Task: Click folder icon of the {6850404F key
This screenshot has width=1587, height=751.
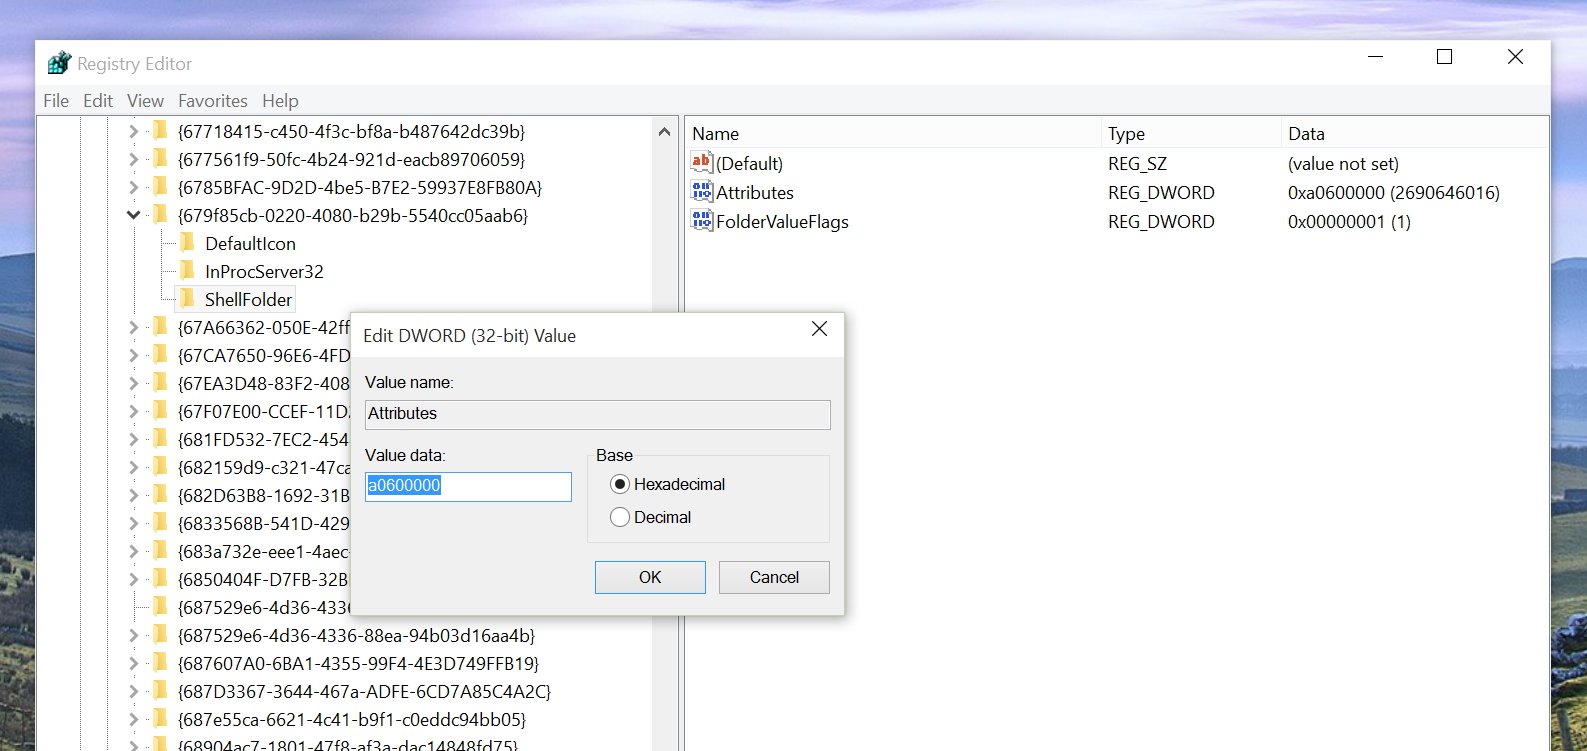Action: click(x=159, y=579)
